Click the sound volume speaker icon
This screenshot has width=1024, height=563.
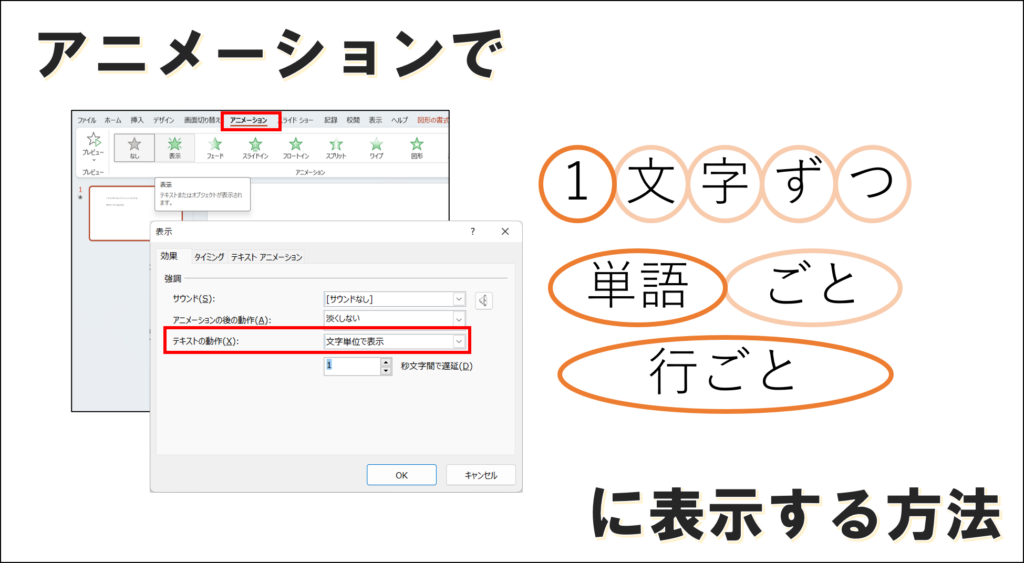[484, 299]
